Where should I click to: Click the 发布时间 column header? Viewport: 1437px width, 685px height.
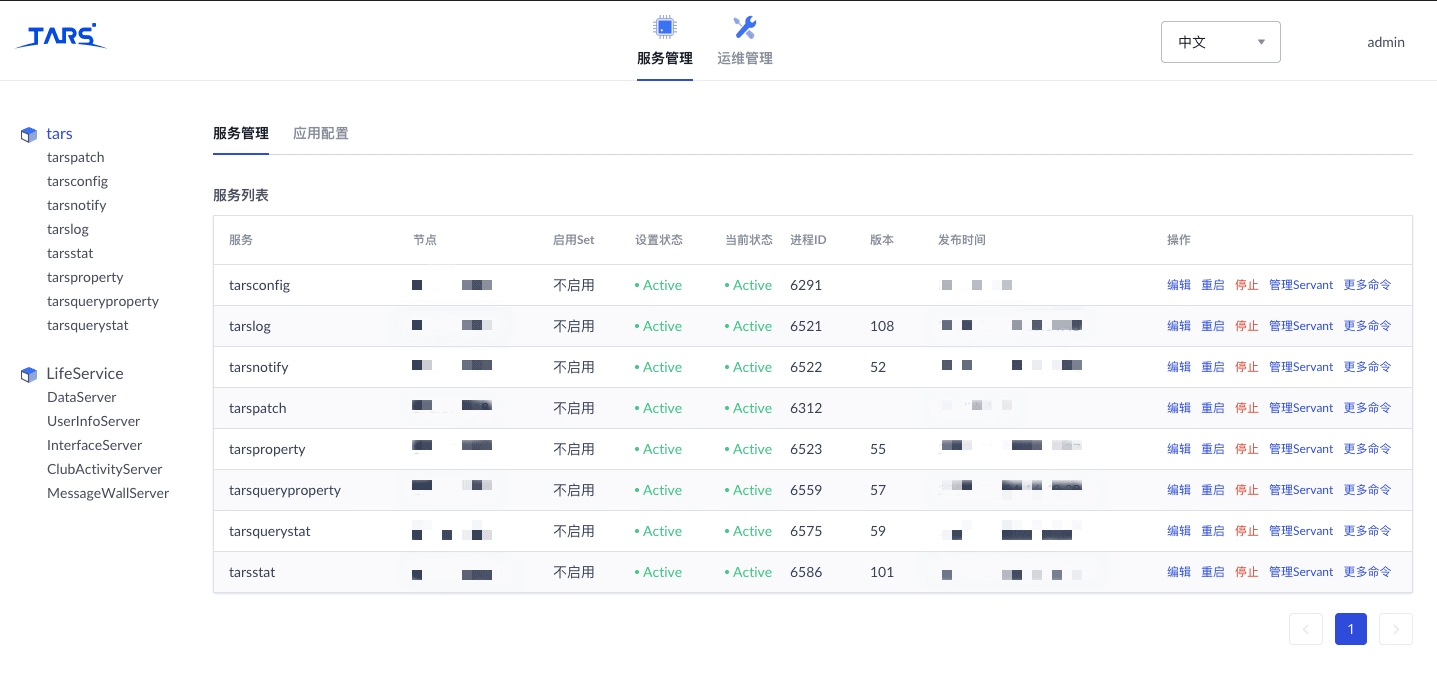(x=962, y=240)
